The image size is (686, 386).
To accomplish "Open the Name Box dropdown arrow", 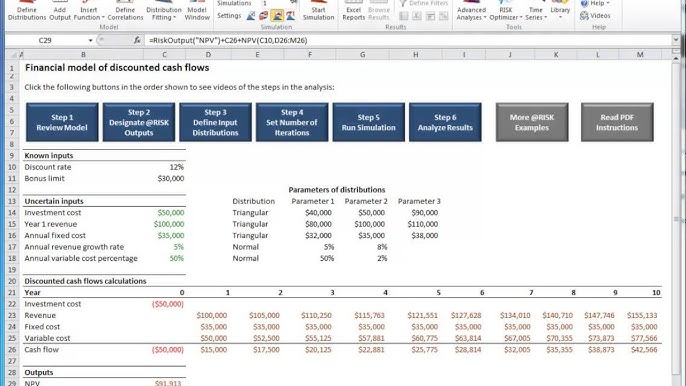I will pos(90,40).
